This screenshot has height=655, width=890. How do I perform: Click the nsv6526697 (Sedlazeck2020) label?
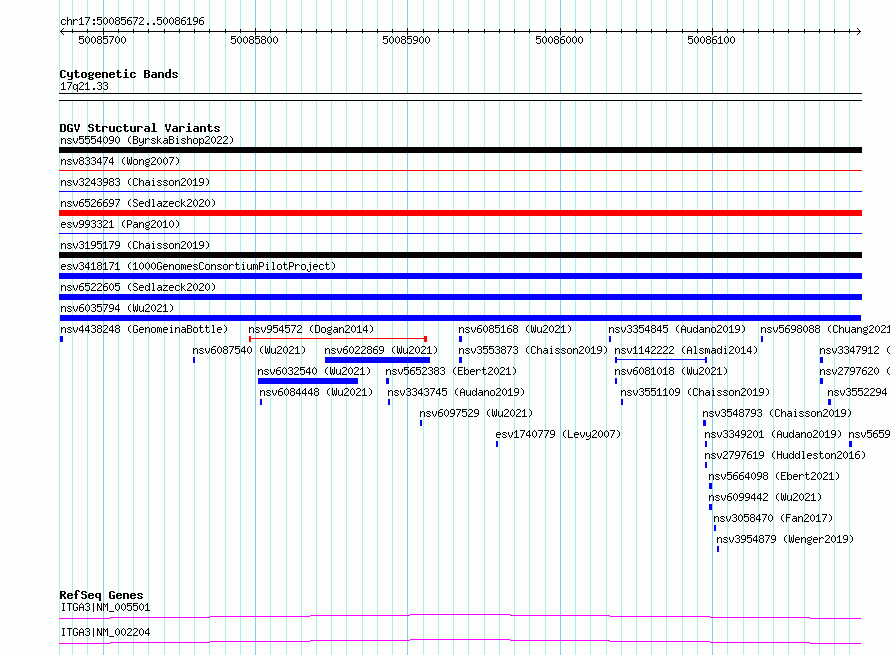click(138, 203)
